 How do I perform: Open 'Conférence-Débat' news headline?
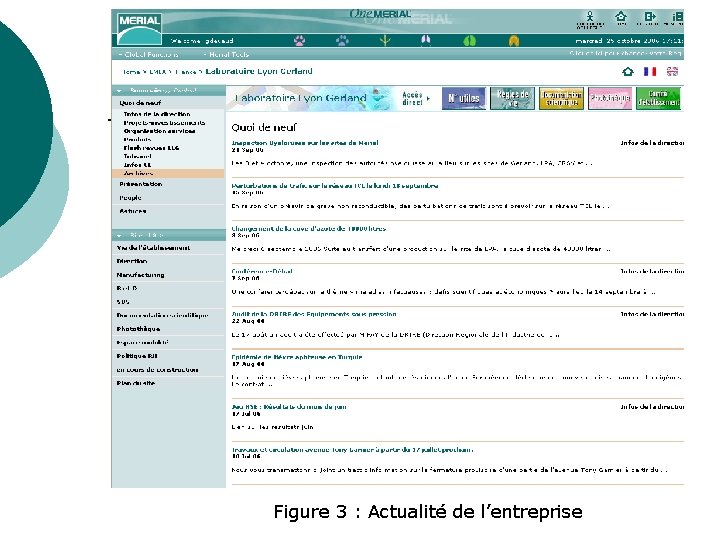coord(262,271)
